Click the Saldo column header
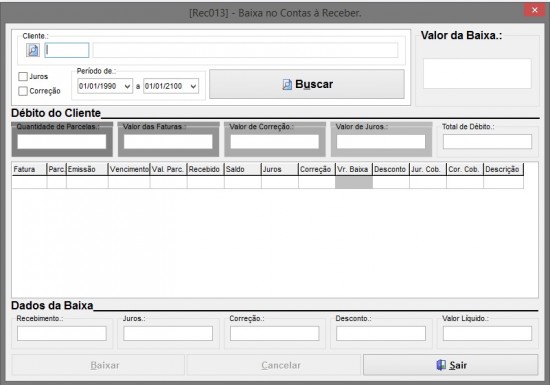550x385 pixels. point(243,169)
